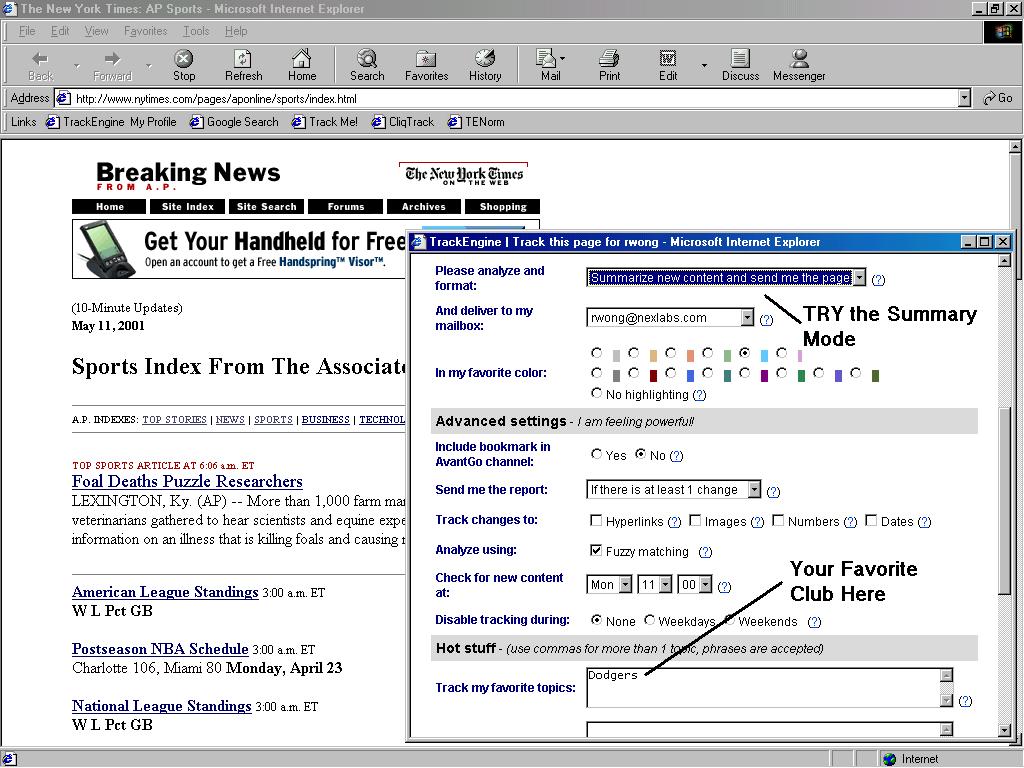Image resolution: width=1024 pixels, height=768 pixels.
Task: Click the help icon after No highlighting
Action: 699,395
